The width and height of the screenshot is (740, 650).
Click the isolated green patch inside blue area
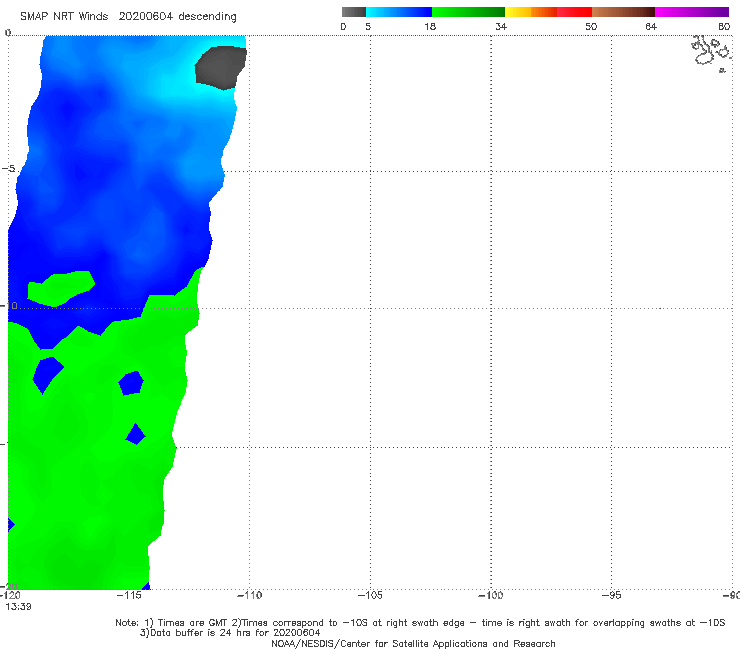click(x=60, y=288)
